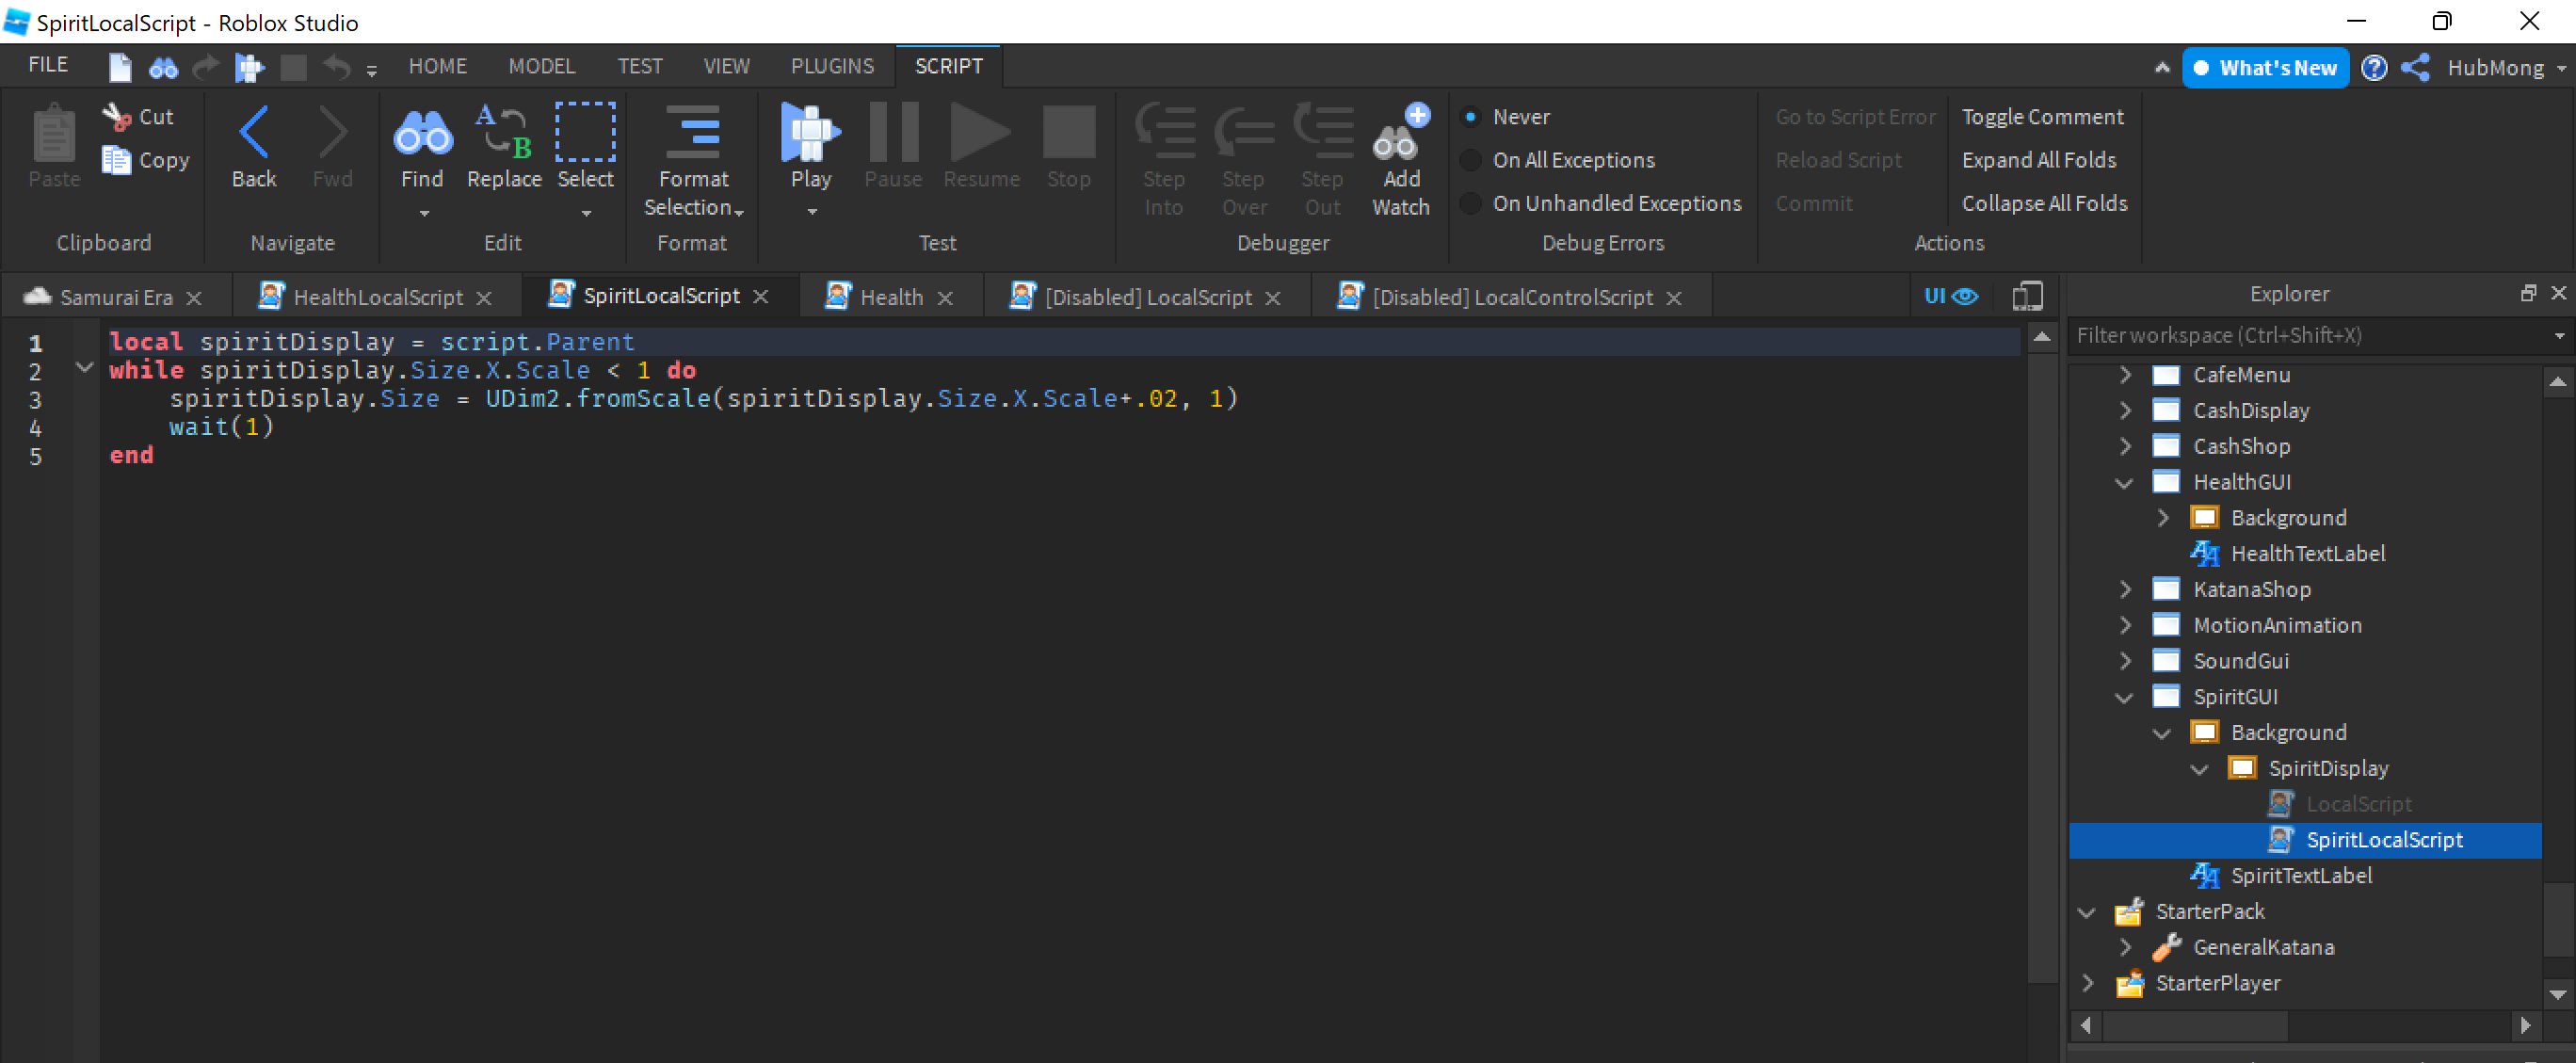Collapse the ribbon with the up caret
The height and width of the screenshot is (1063, 2576).
point(2162,68)
